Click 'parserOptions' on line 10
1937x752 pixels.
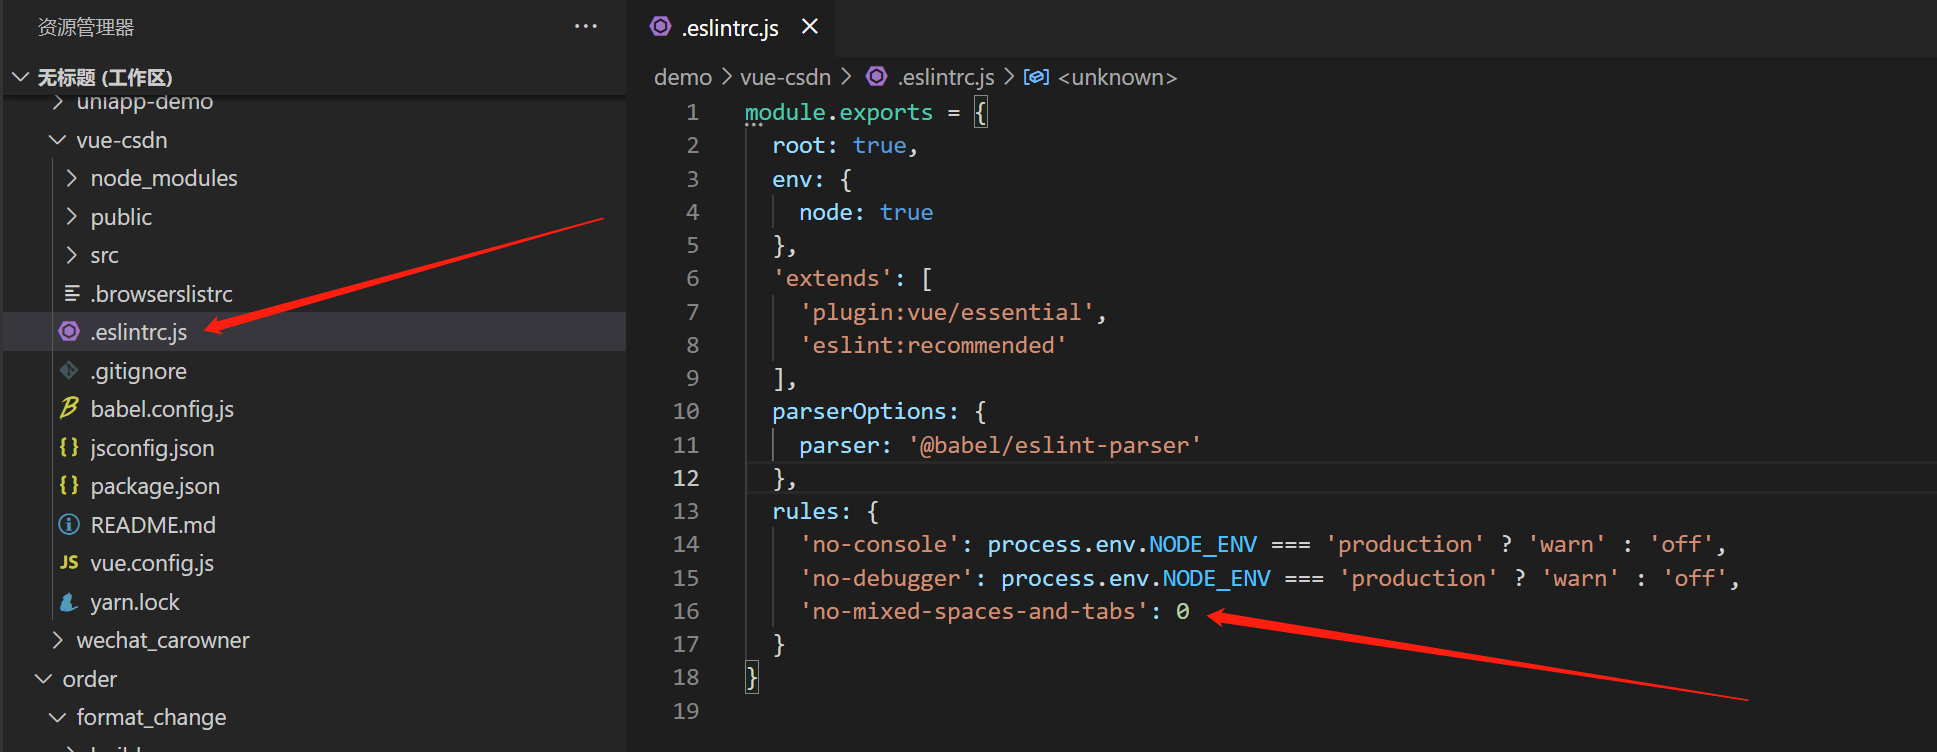[x=859, y=411]
